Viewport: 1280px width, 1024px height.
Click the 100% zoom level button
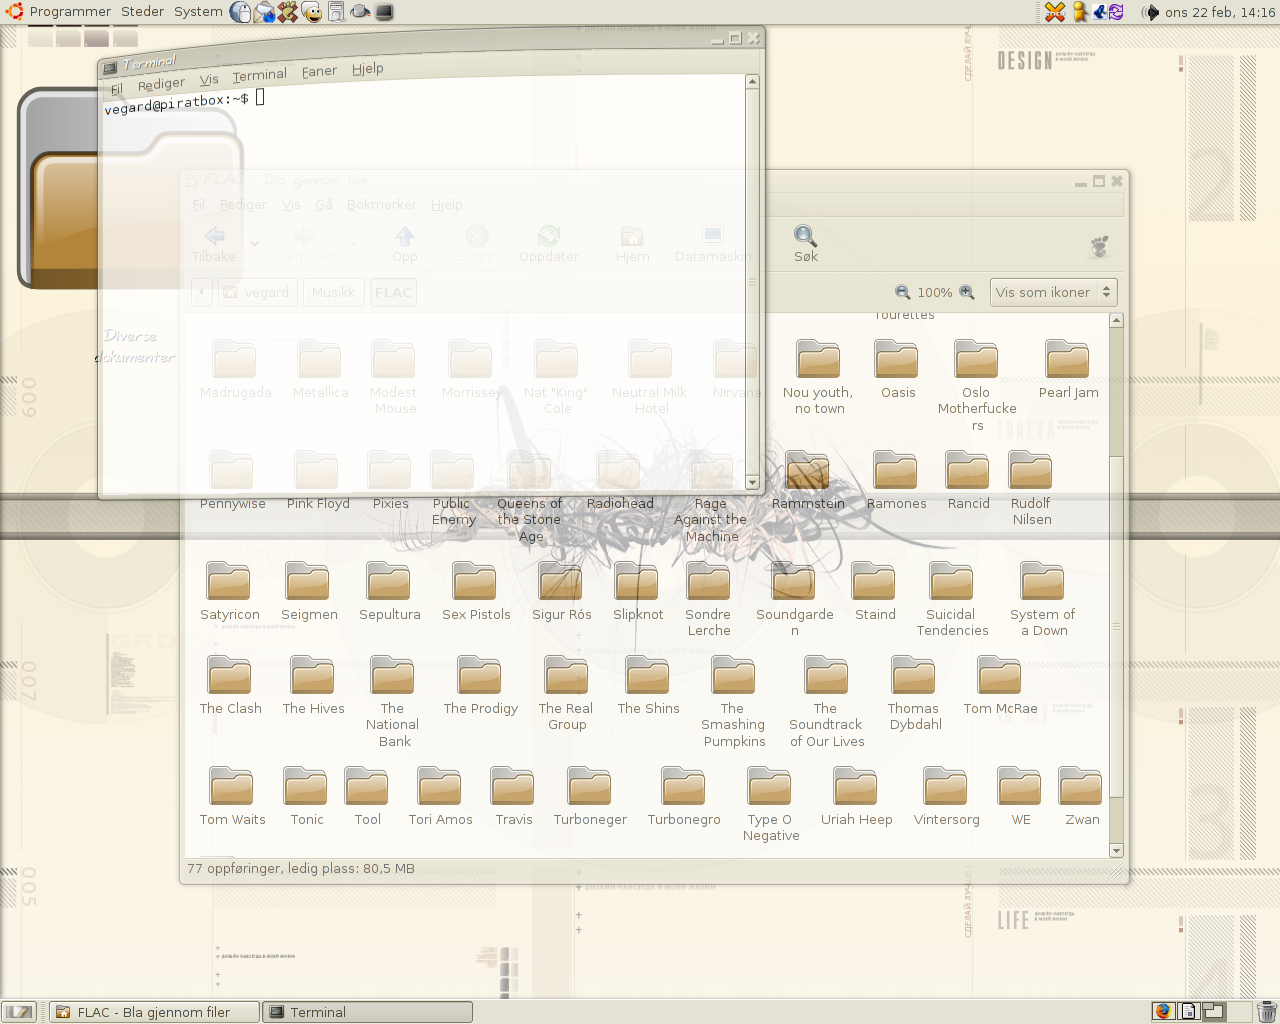[x=934, y=292]
